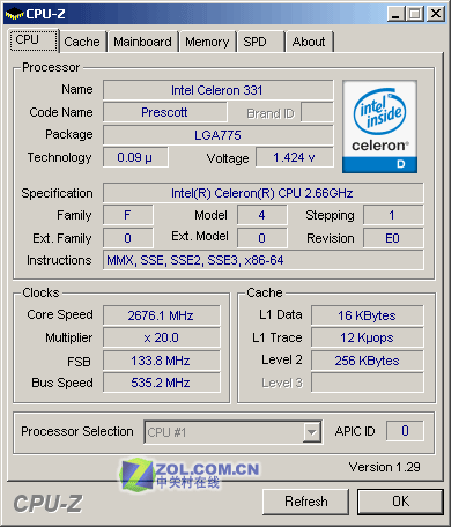This screenshot has width=451, height=527.
Task: Click the Ext. Model value field
Action: [262, 238]
